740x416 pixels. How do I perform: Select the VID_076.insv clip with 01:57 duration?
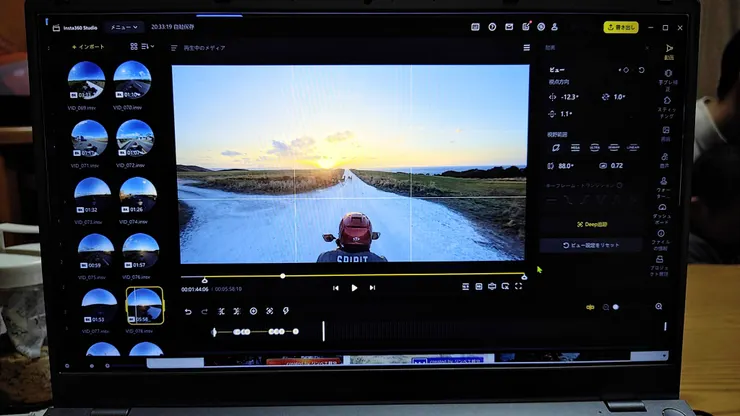click(141, 252)
